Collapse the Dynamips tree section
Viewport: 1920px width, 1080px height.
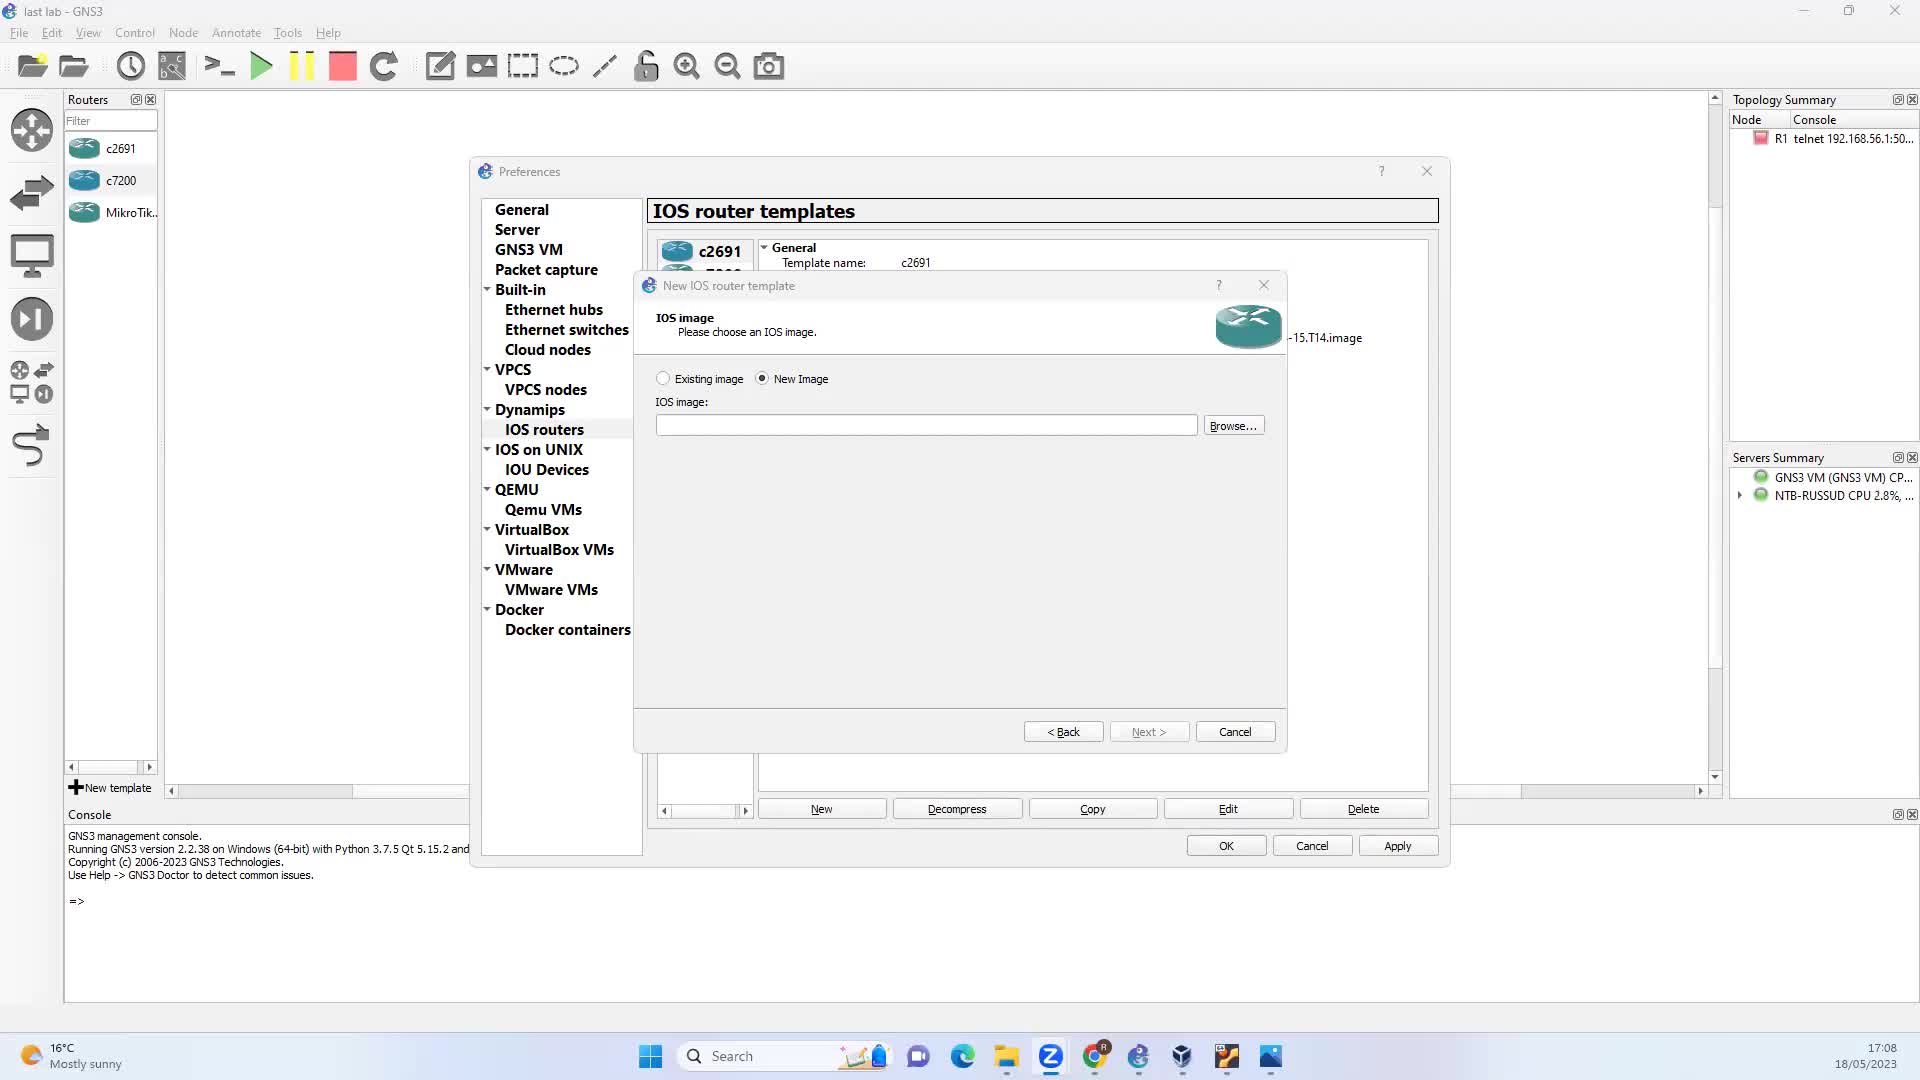[487, 409]
